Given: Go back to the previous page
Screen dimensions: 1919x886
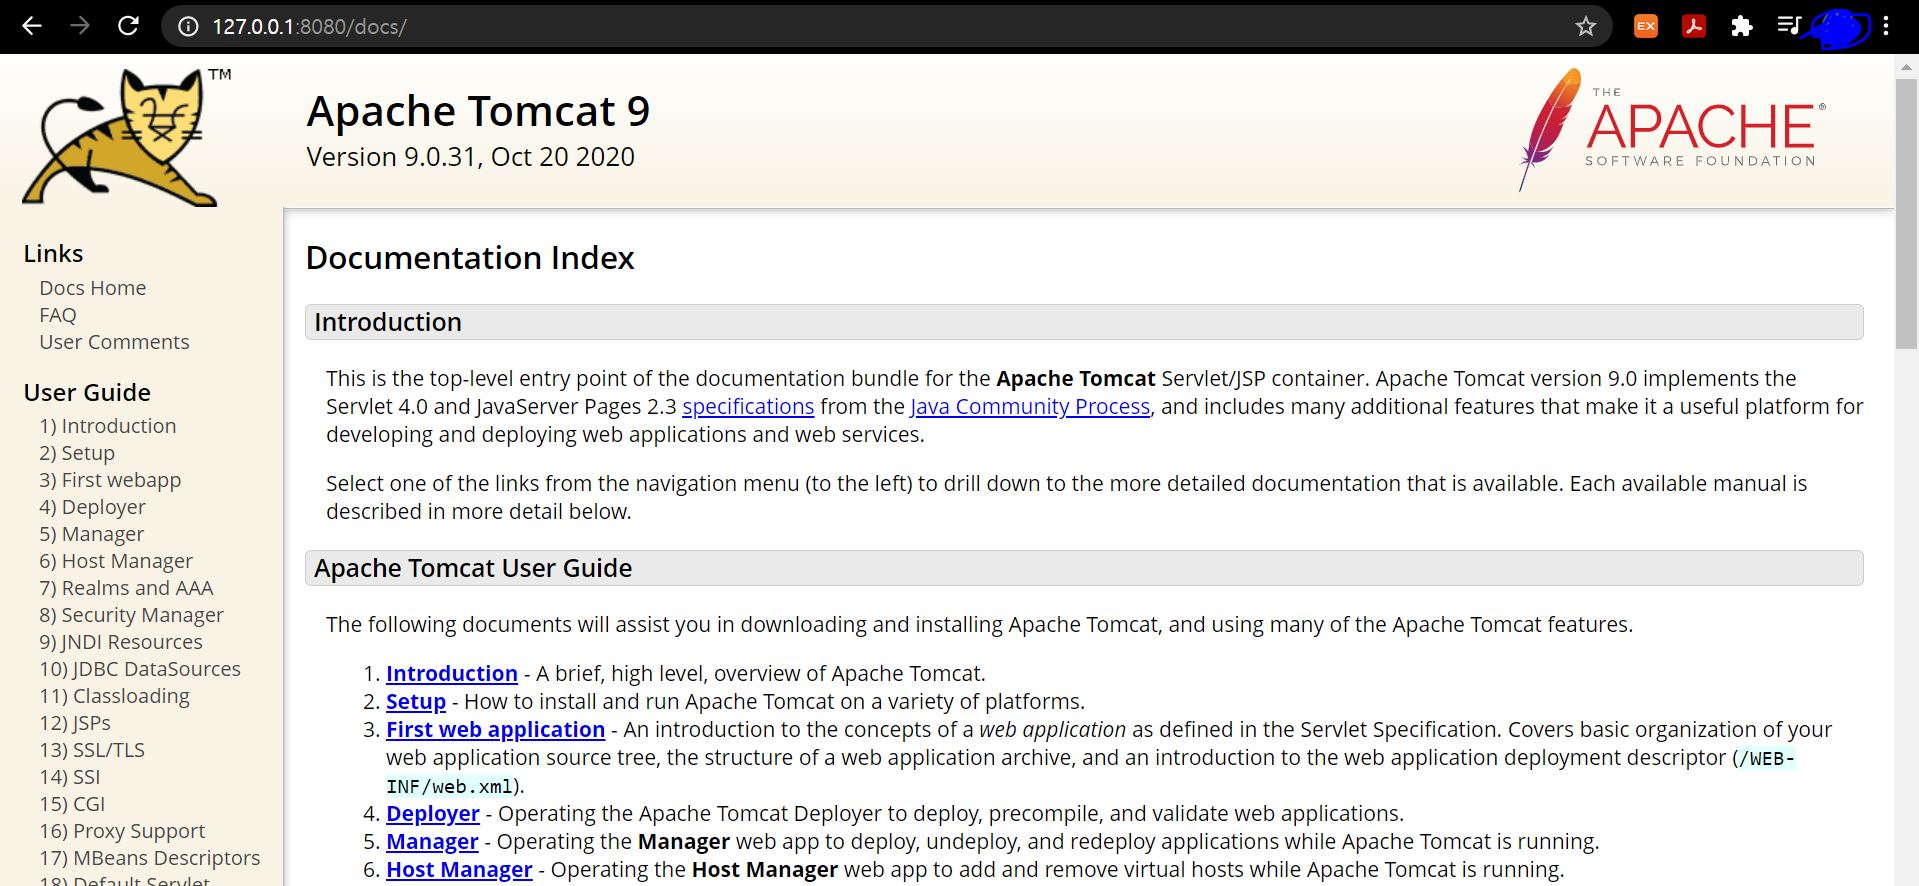Looking at the screenshot, I should [x=32, y=26].
